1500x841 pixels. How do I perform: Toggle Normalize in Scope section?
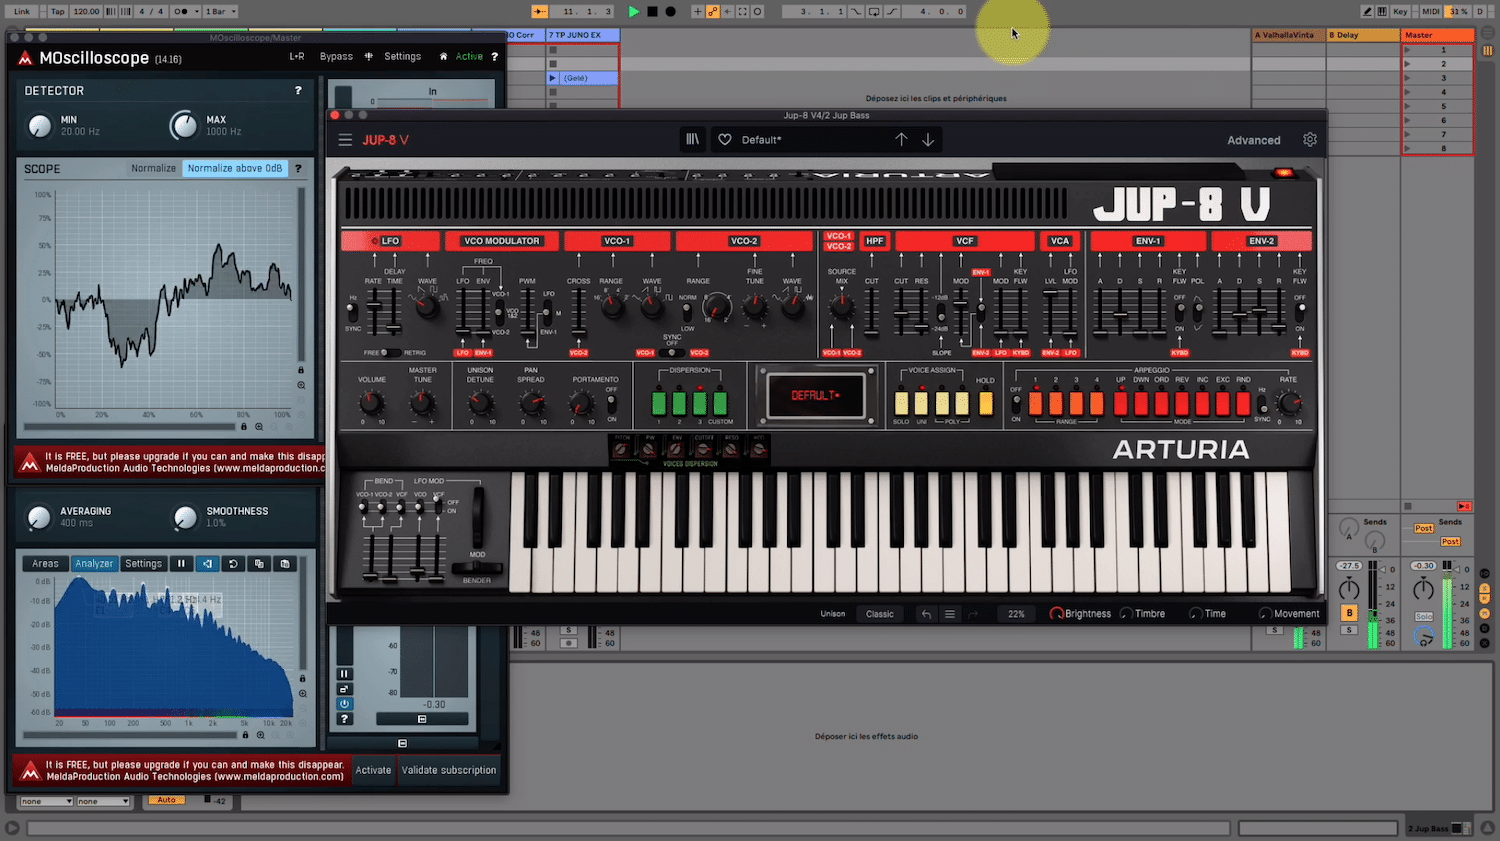[x=153, y=169]
